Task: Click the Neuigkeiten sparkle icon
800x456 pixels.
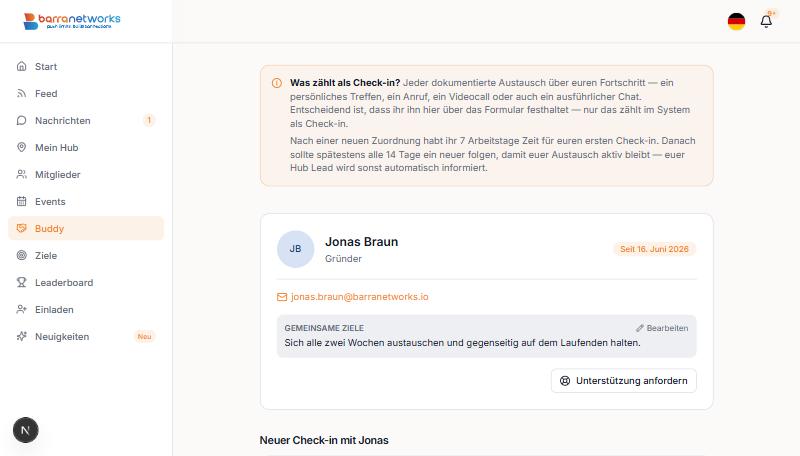Action: (x=21, y=337)
